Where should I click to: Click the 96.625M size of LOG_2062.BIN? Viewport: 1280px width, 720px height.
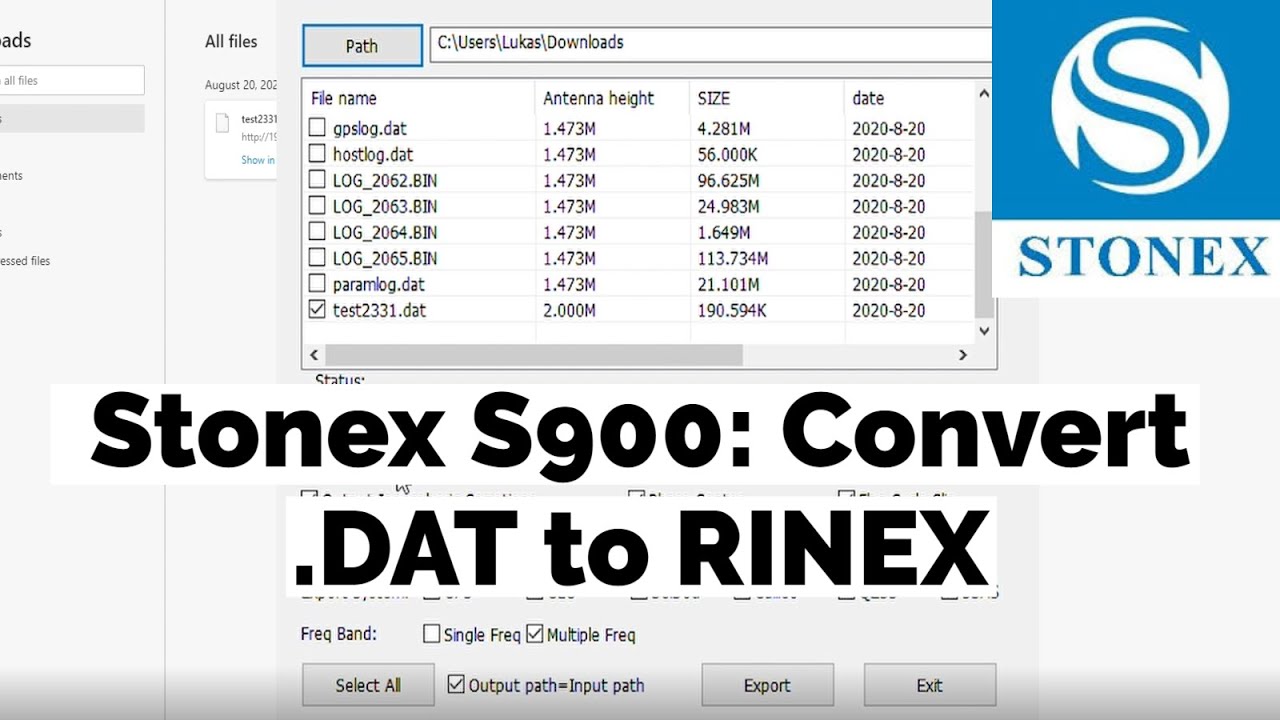click(728, 180)
